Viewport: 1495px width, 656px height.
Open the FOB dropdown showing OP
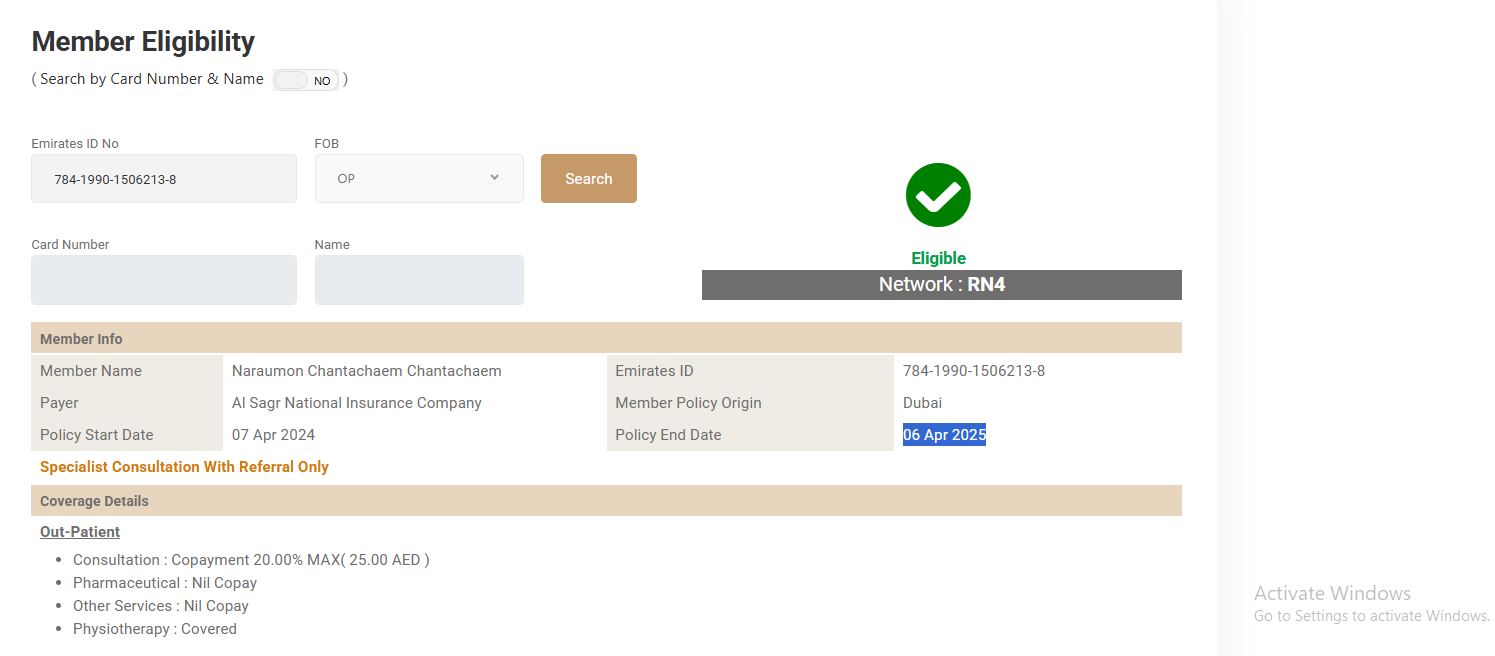tap(418, 179)
